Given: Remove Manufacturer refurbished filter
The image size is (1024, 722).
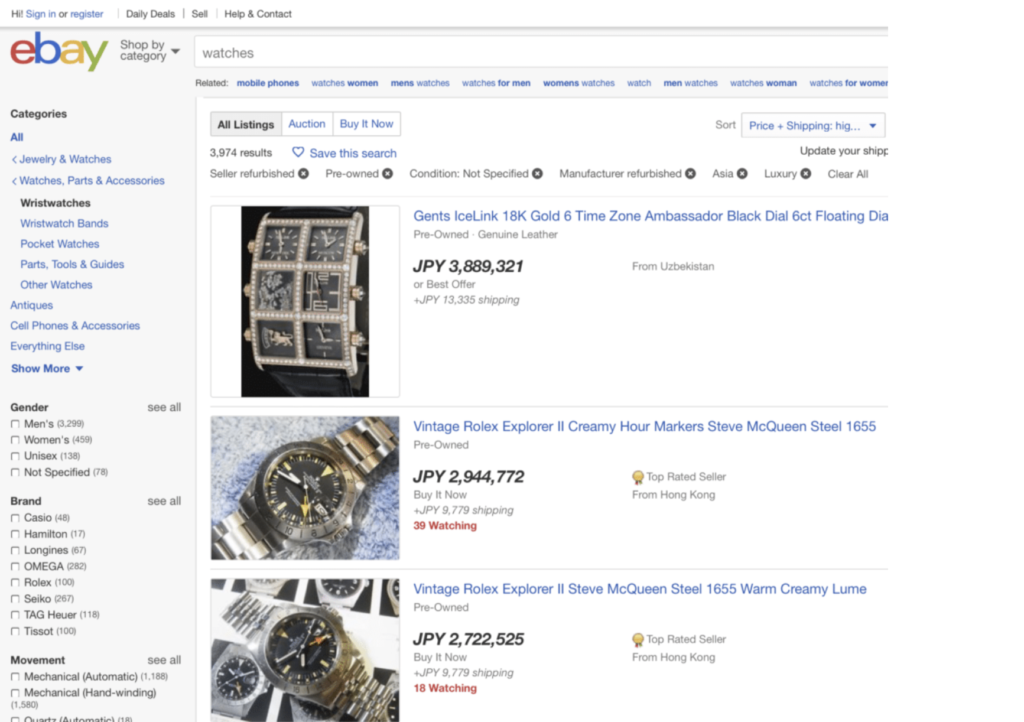Looking at the screenshot, I should 690,174.
